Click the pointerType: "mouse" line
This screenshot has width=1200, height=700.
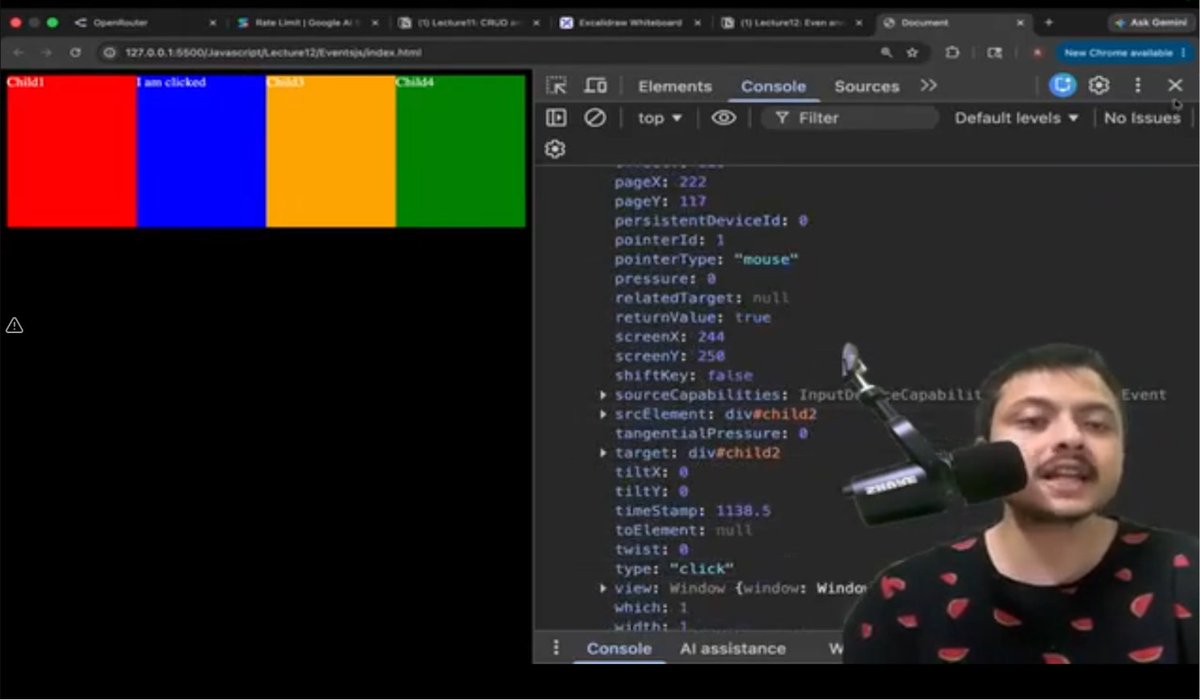(706, 260)
